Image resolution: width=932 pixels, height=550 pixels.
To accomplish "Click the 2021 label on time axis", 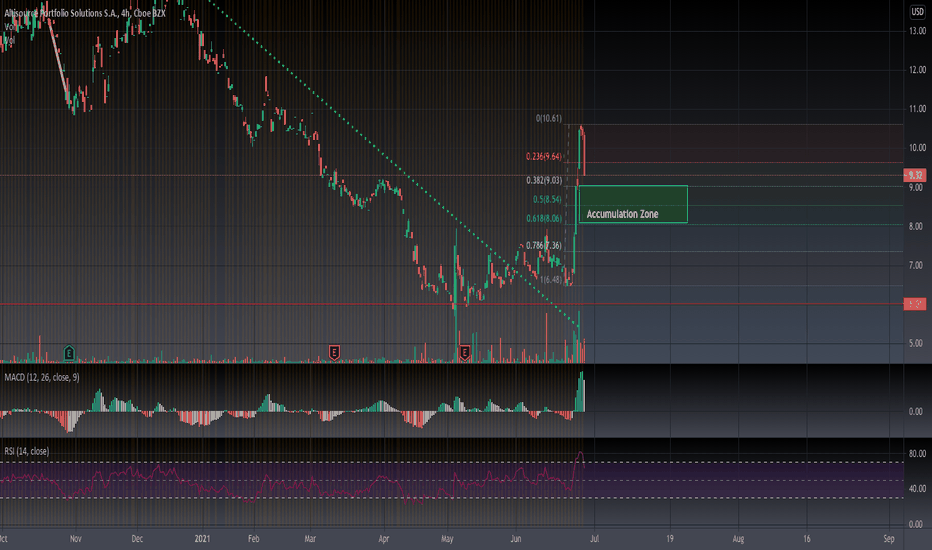I will pyautogui.click(x=203, y=539).
